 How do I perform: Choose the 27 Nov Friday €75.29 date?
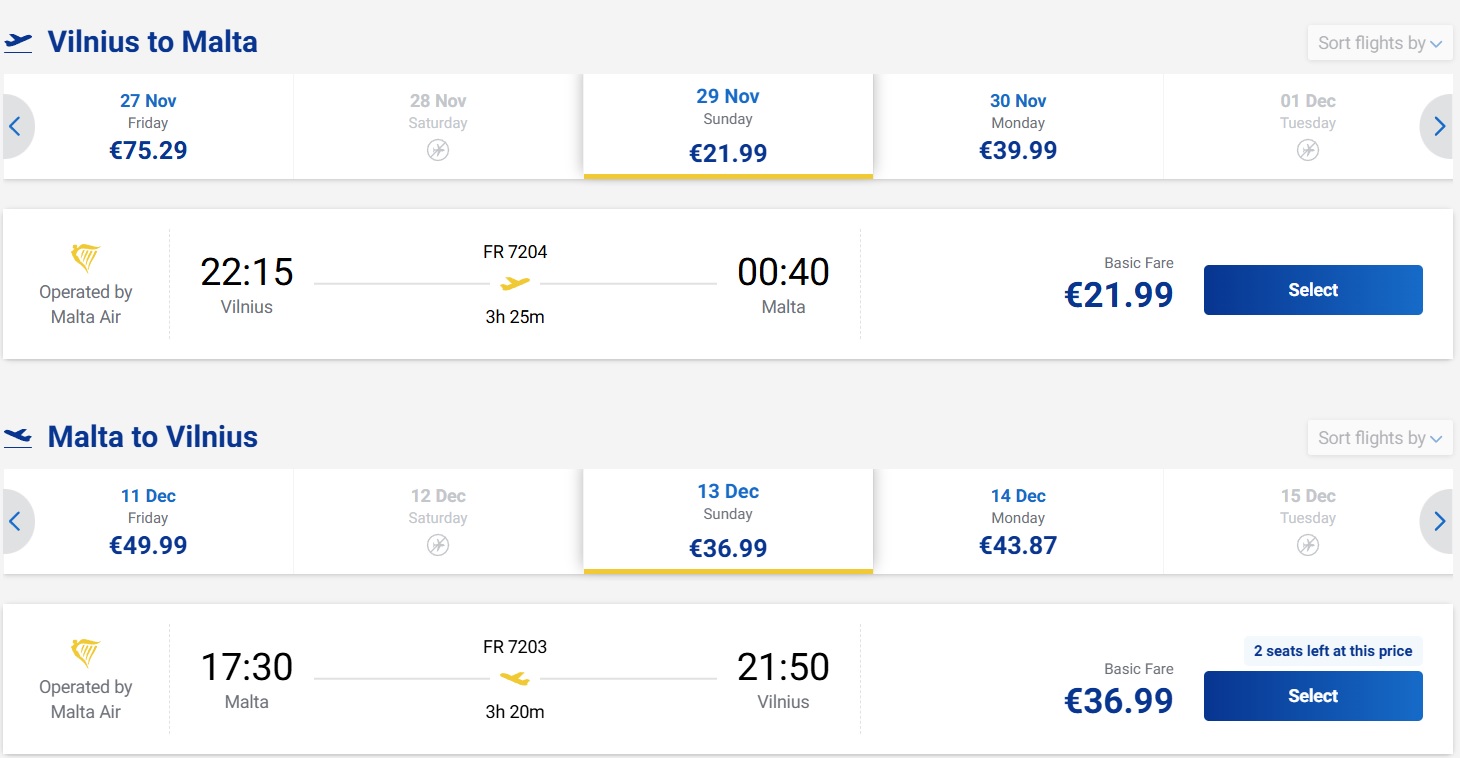click(x=148, y=126)
